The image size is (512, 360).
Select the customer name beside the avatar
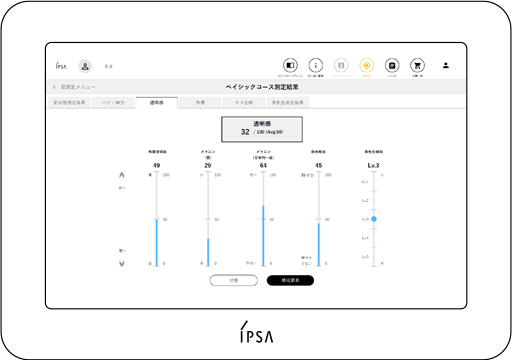[x=109, y=66]
